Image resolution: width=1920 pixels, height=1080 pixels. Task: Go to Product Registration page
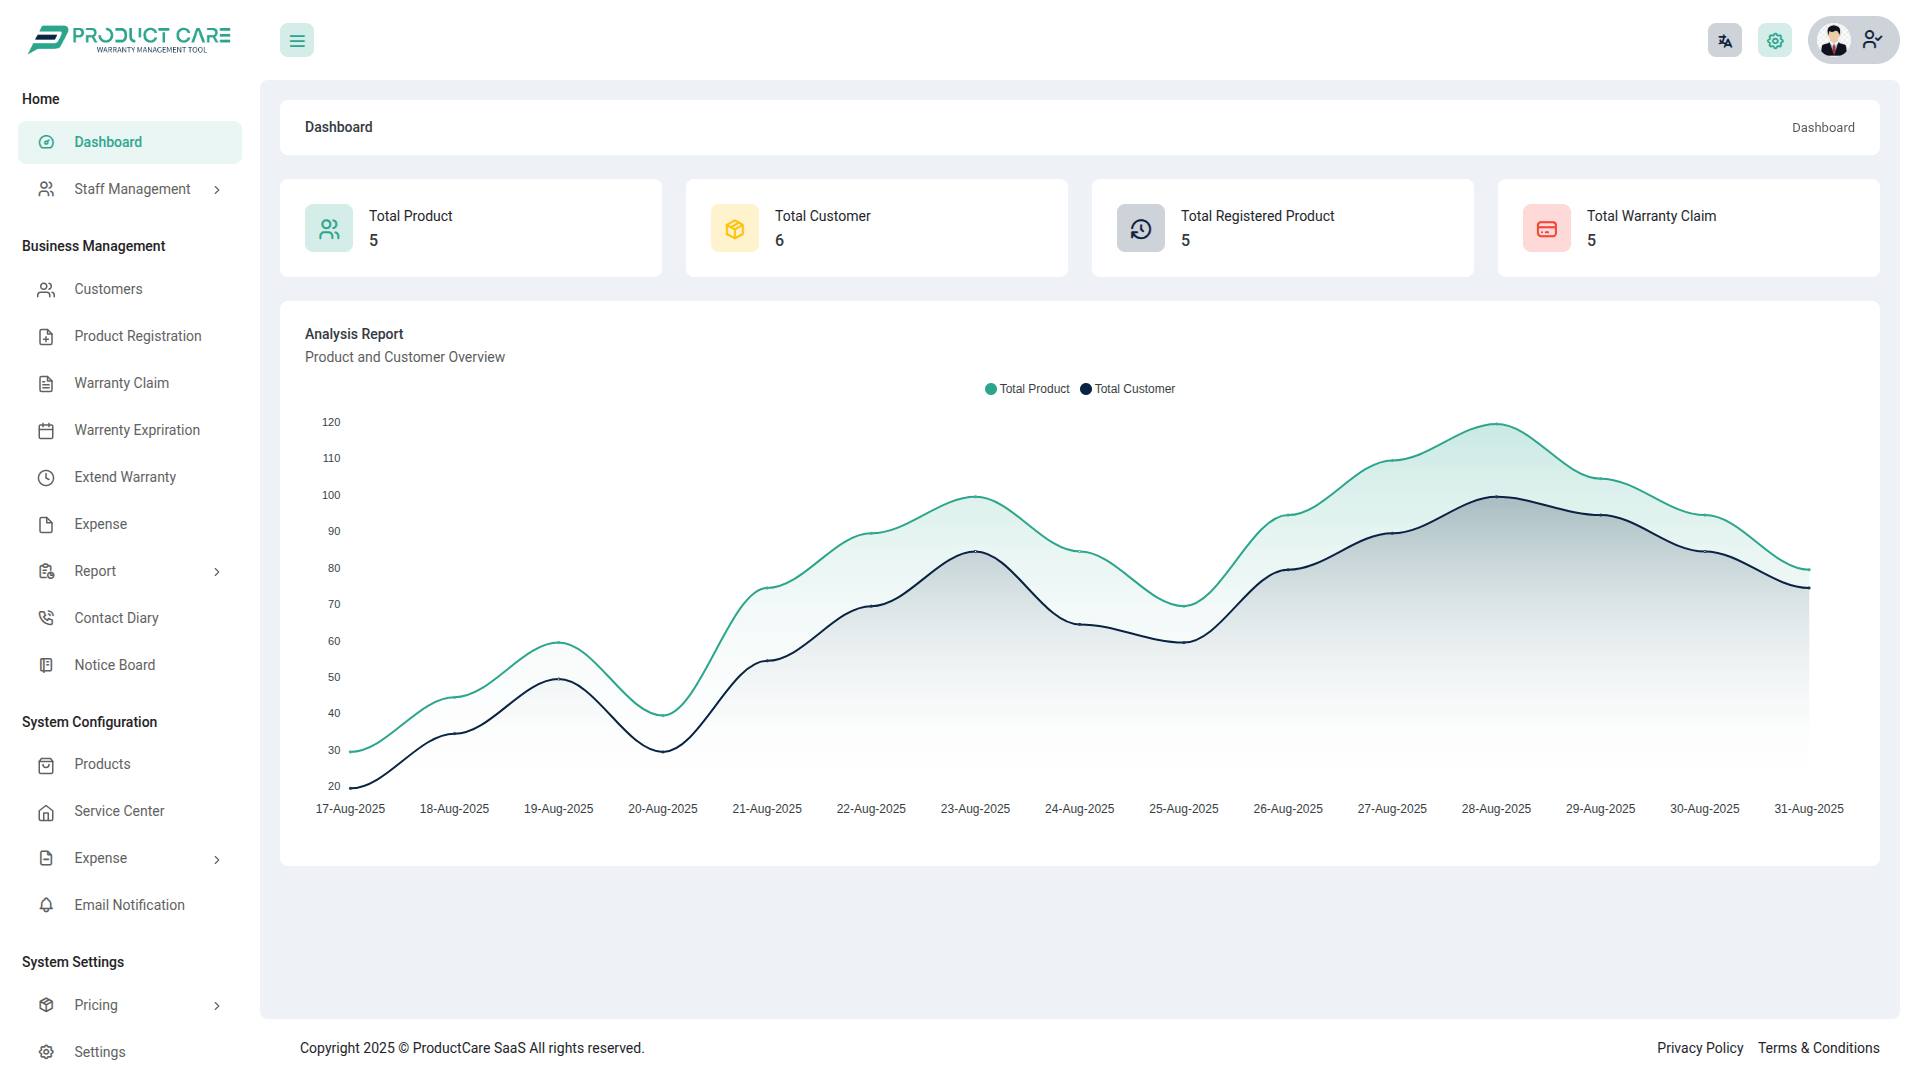click(x=137, y=336)
